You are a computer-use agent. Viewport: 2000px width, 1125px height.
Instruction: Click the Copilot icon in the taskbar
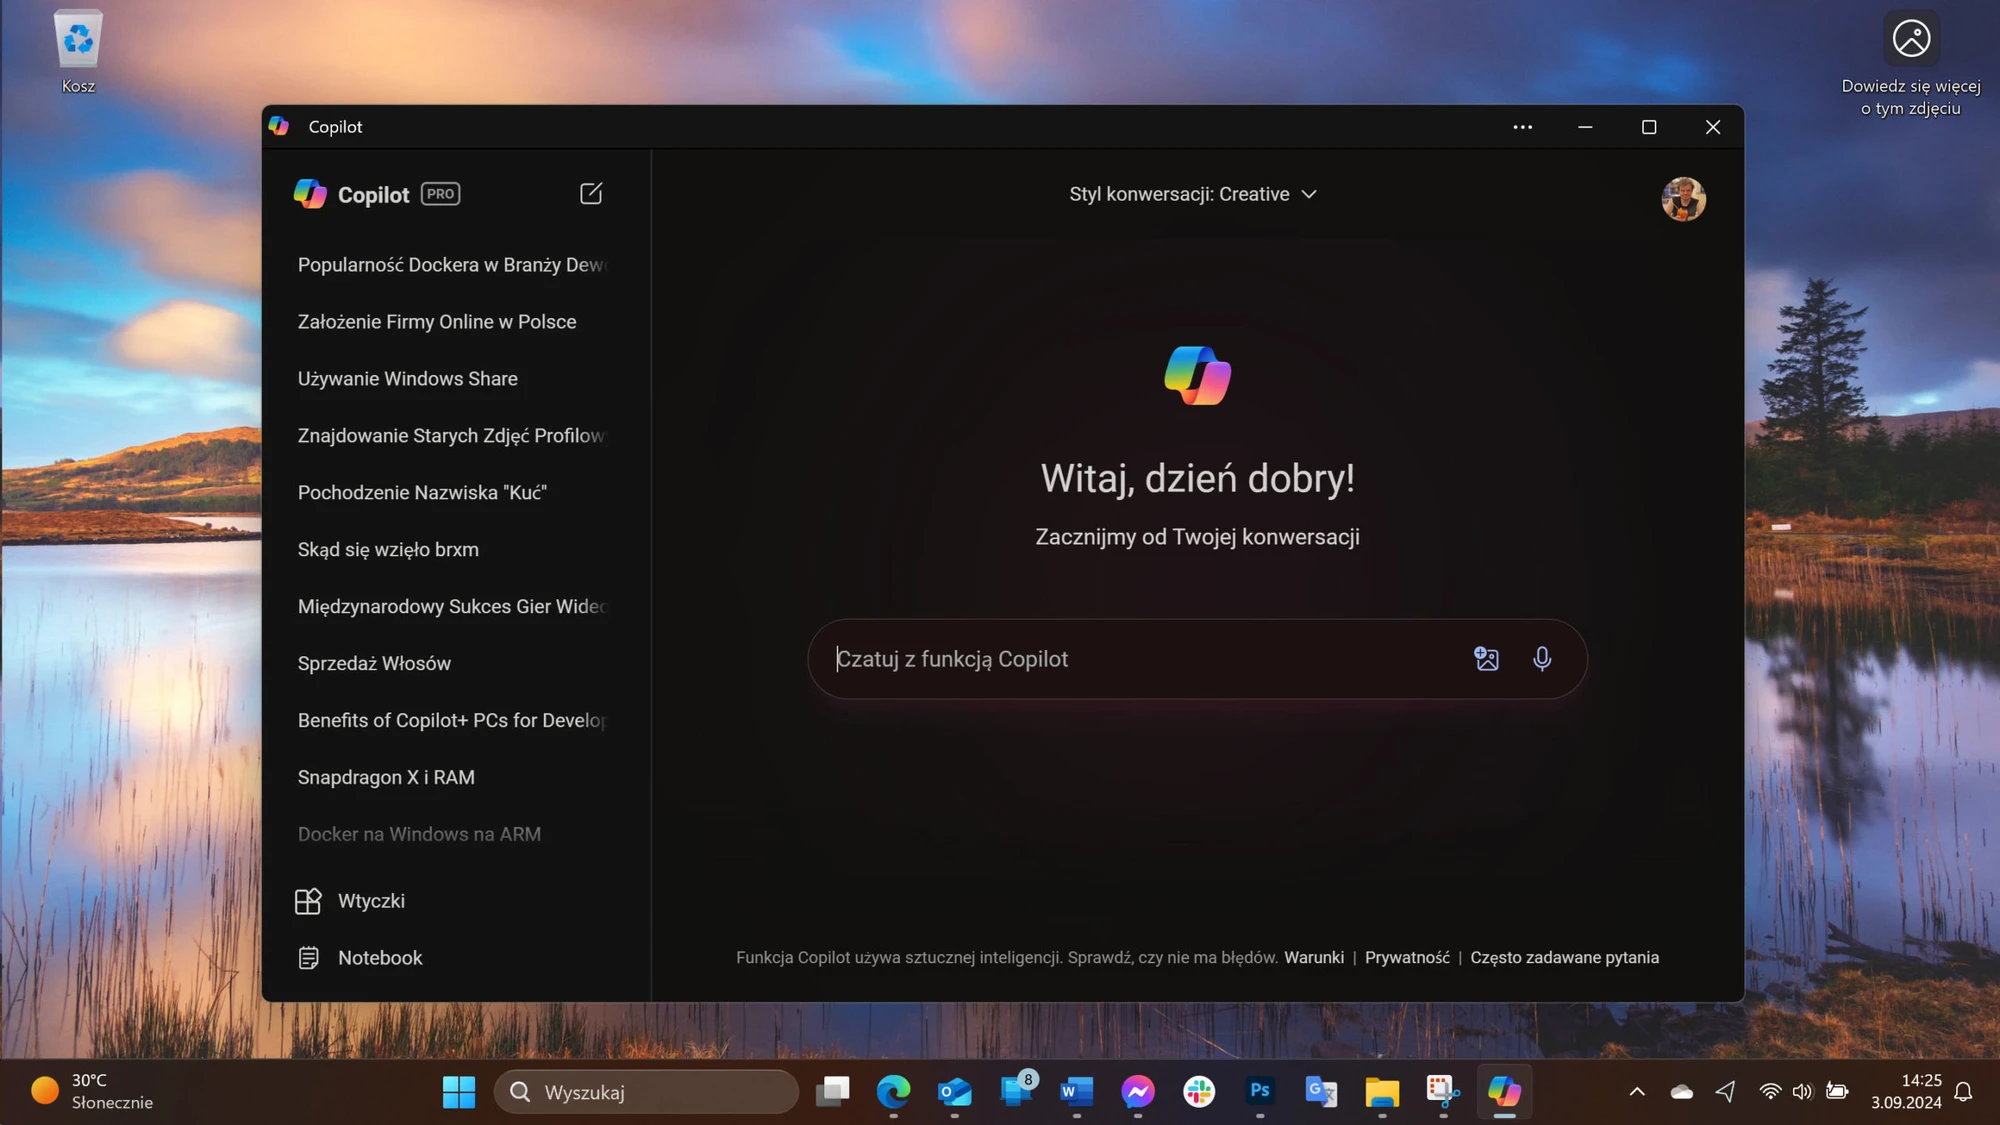click(1504, 1092)
